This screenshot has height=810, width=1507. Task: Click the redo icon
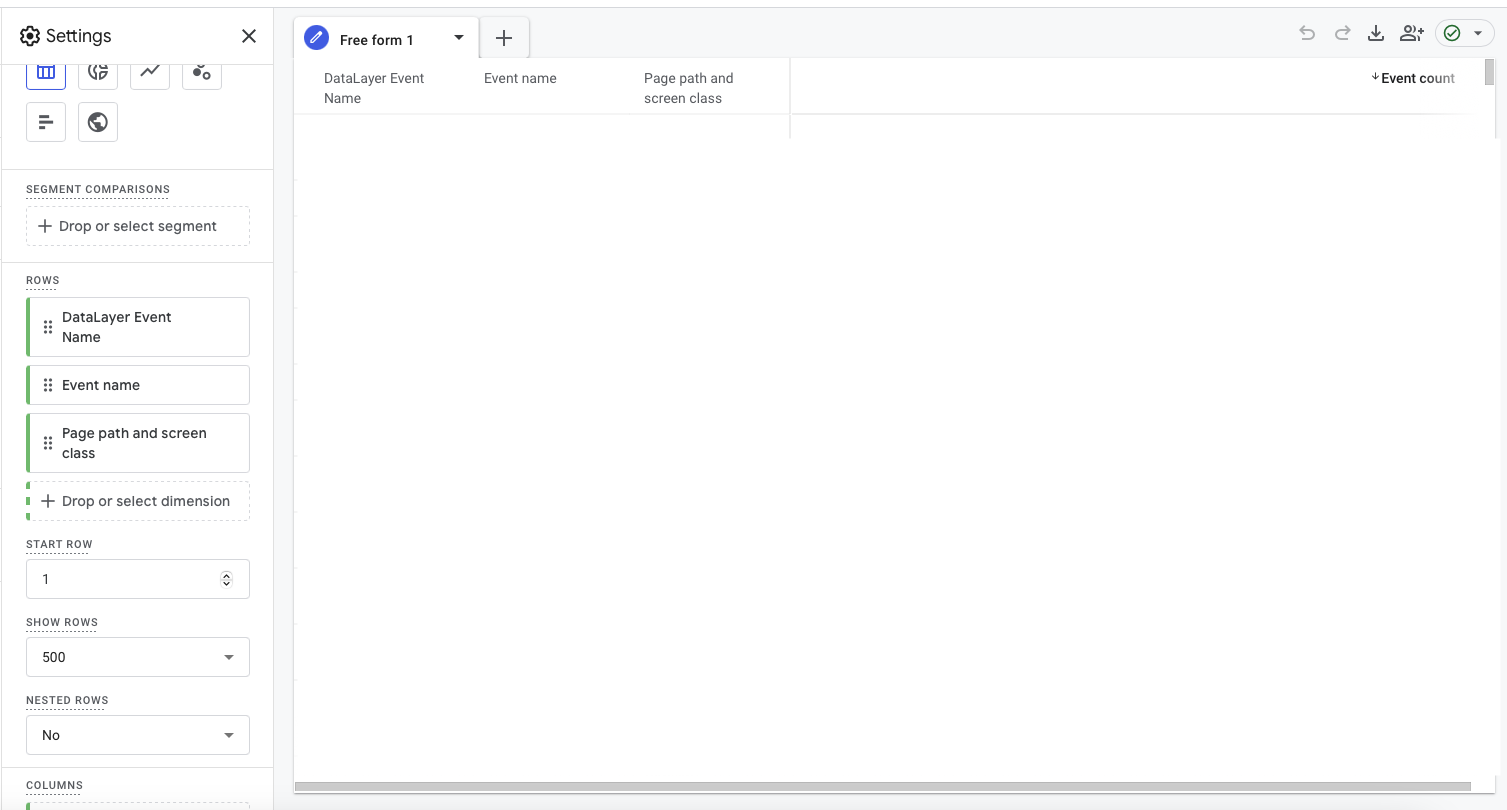point(1341,32)
